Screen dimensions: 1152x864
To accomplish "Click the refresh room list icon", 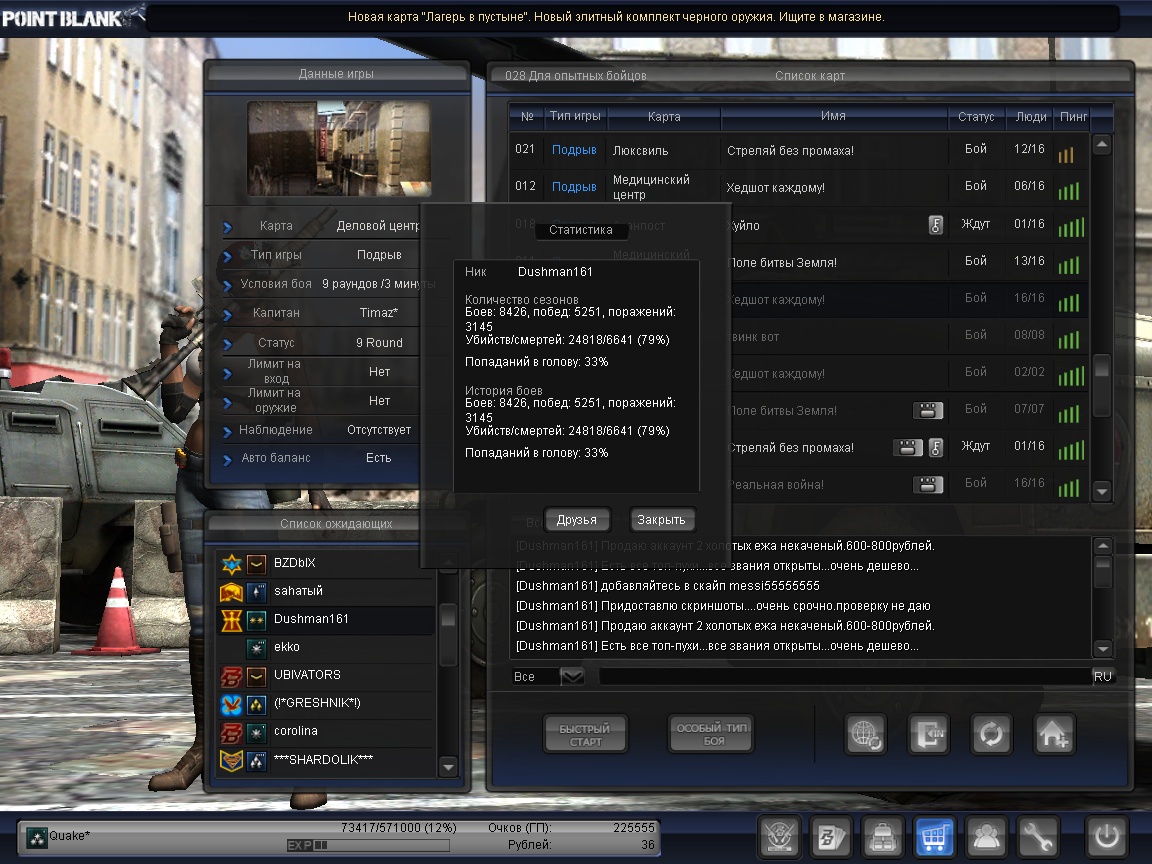I will point(991,734).
